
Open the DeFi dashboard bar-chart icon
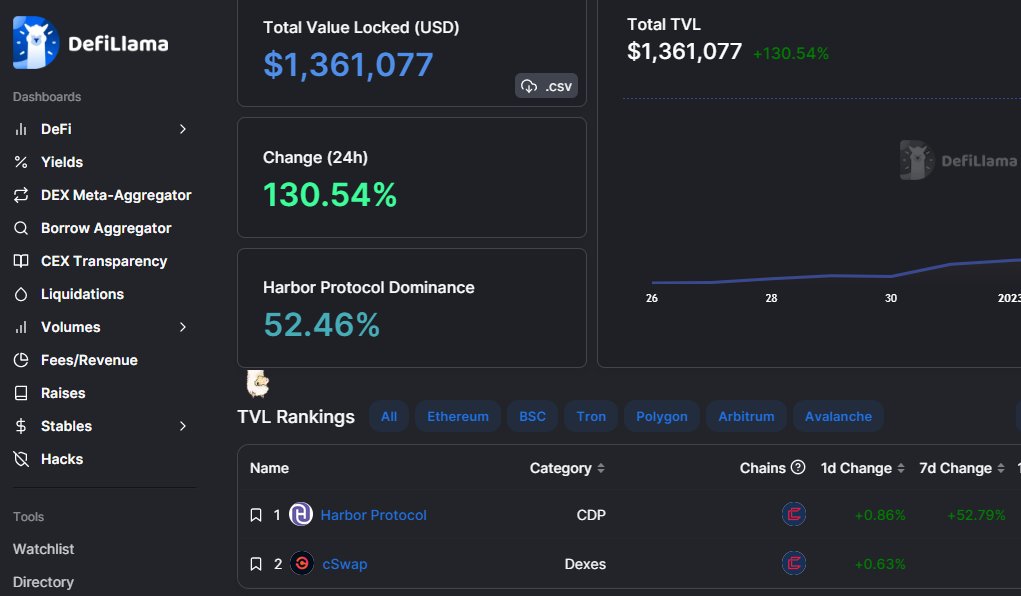click(x=21, y=129)
